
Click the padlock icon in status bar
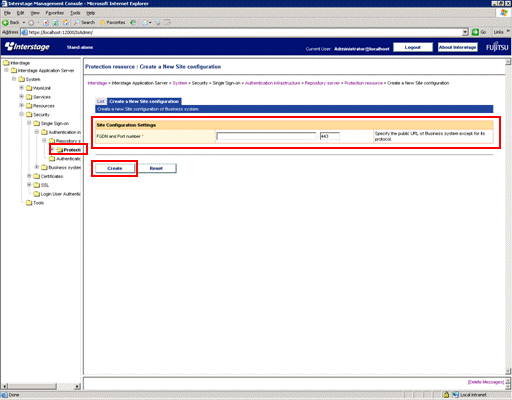(x=446, y=395)
